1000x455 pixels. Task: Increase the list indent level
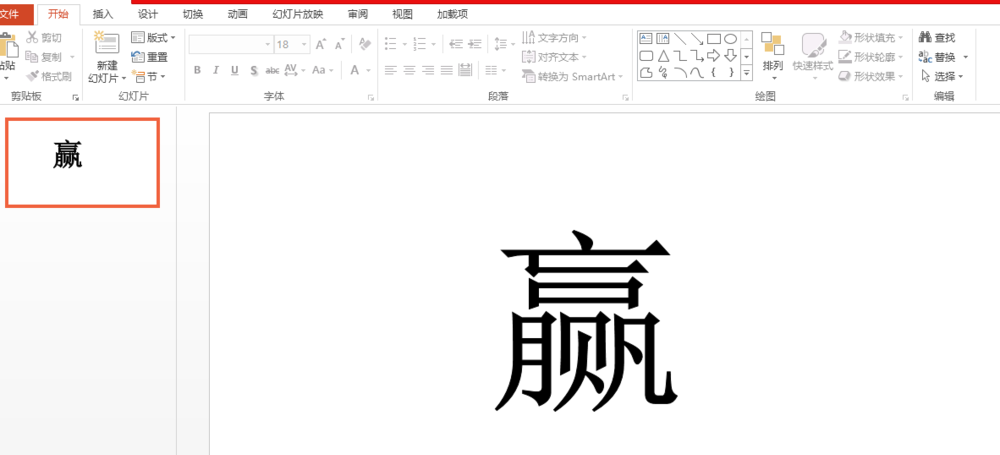474,44
